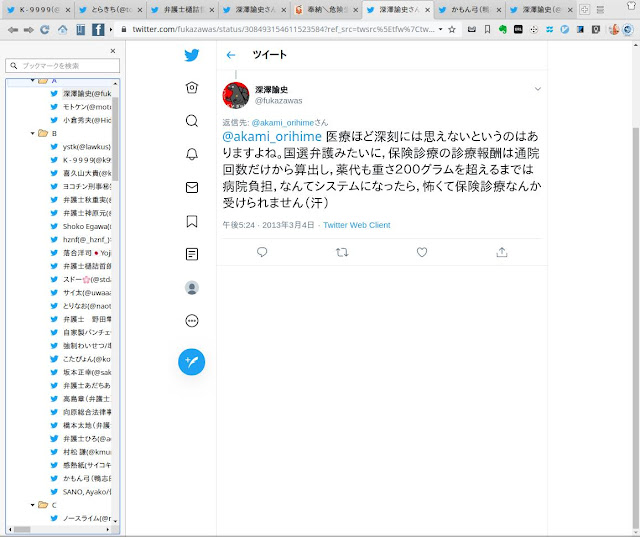Image resolution: width=640 pixels, height=537 pixels.
Task: Reload the page
Action: pyautogui.click(x=45, y=29)
